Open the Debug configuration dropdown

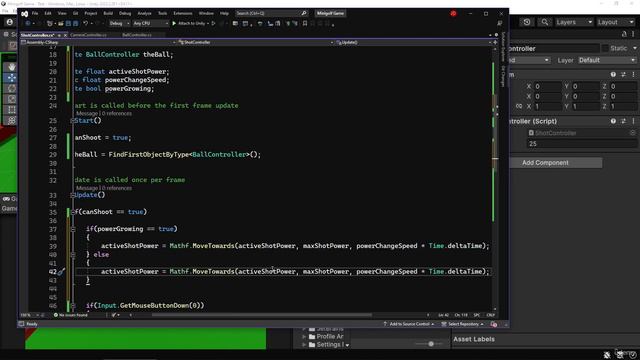119,24
